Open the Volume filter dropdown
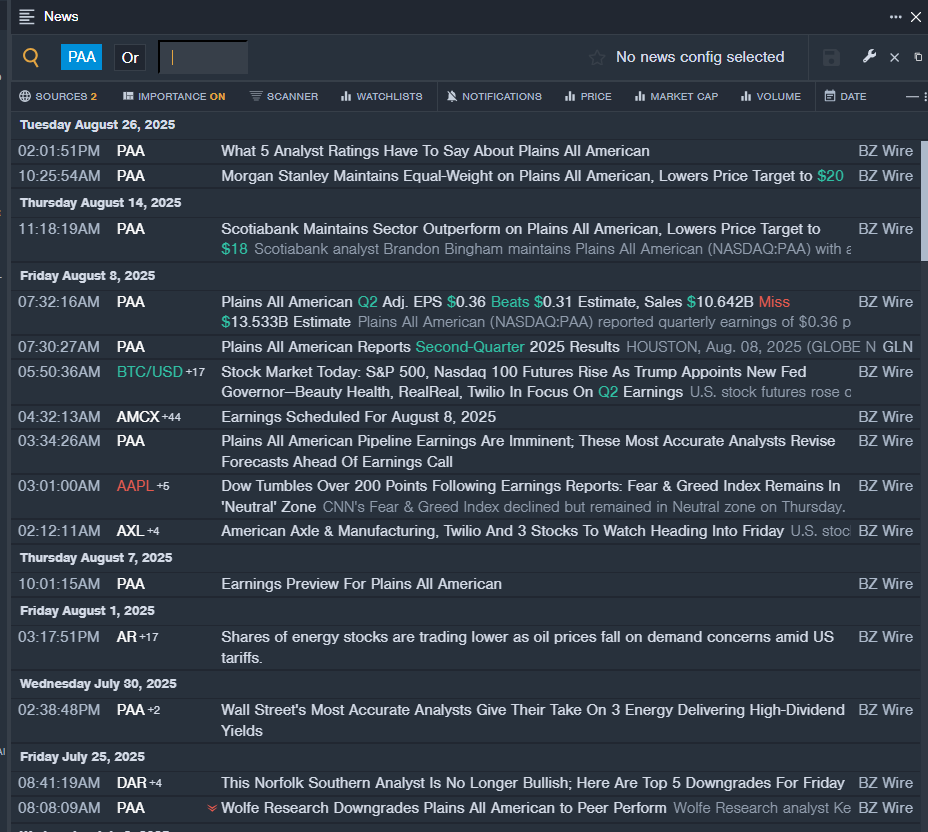This screenshot has height=832, width=928. (771, 96)
